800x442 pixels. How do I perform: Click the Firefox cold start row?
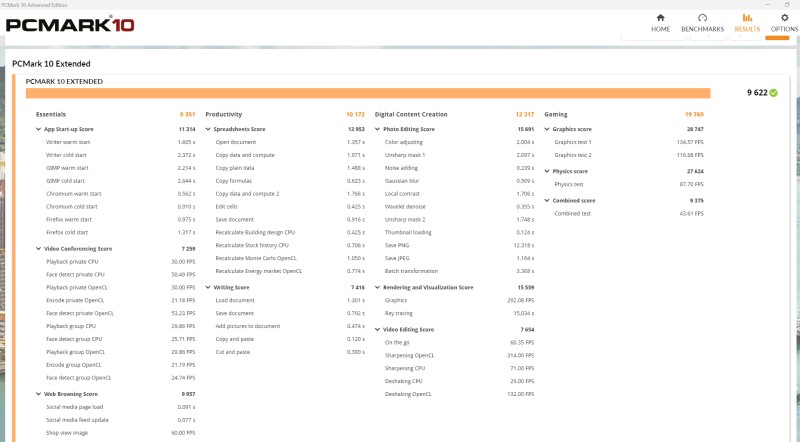tap(120, 232)
